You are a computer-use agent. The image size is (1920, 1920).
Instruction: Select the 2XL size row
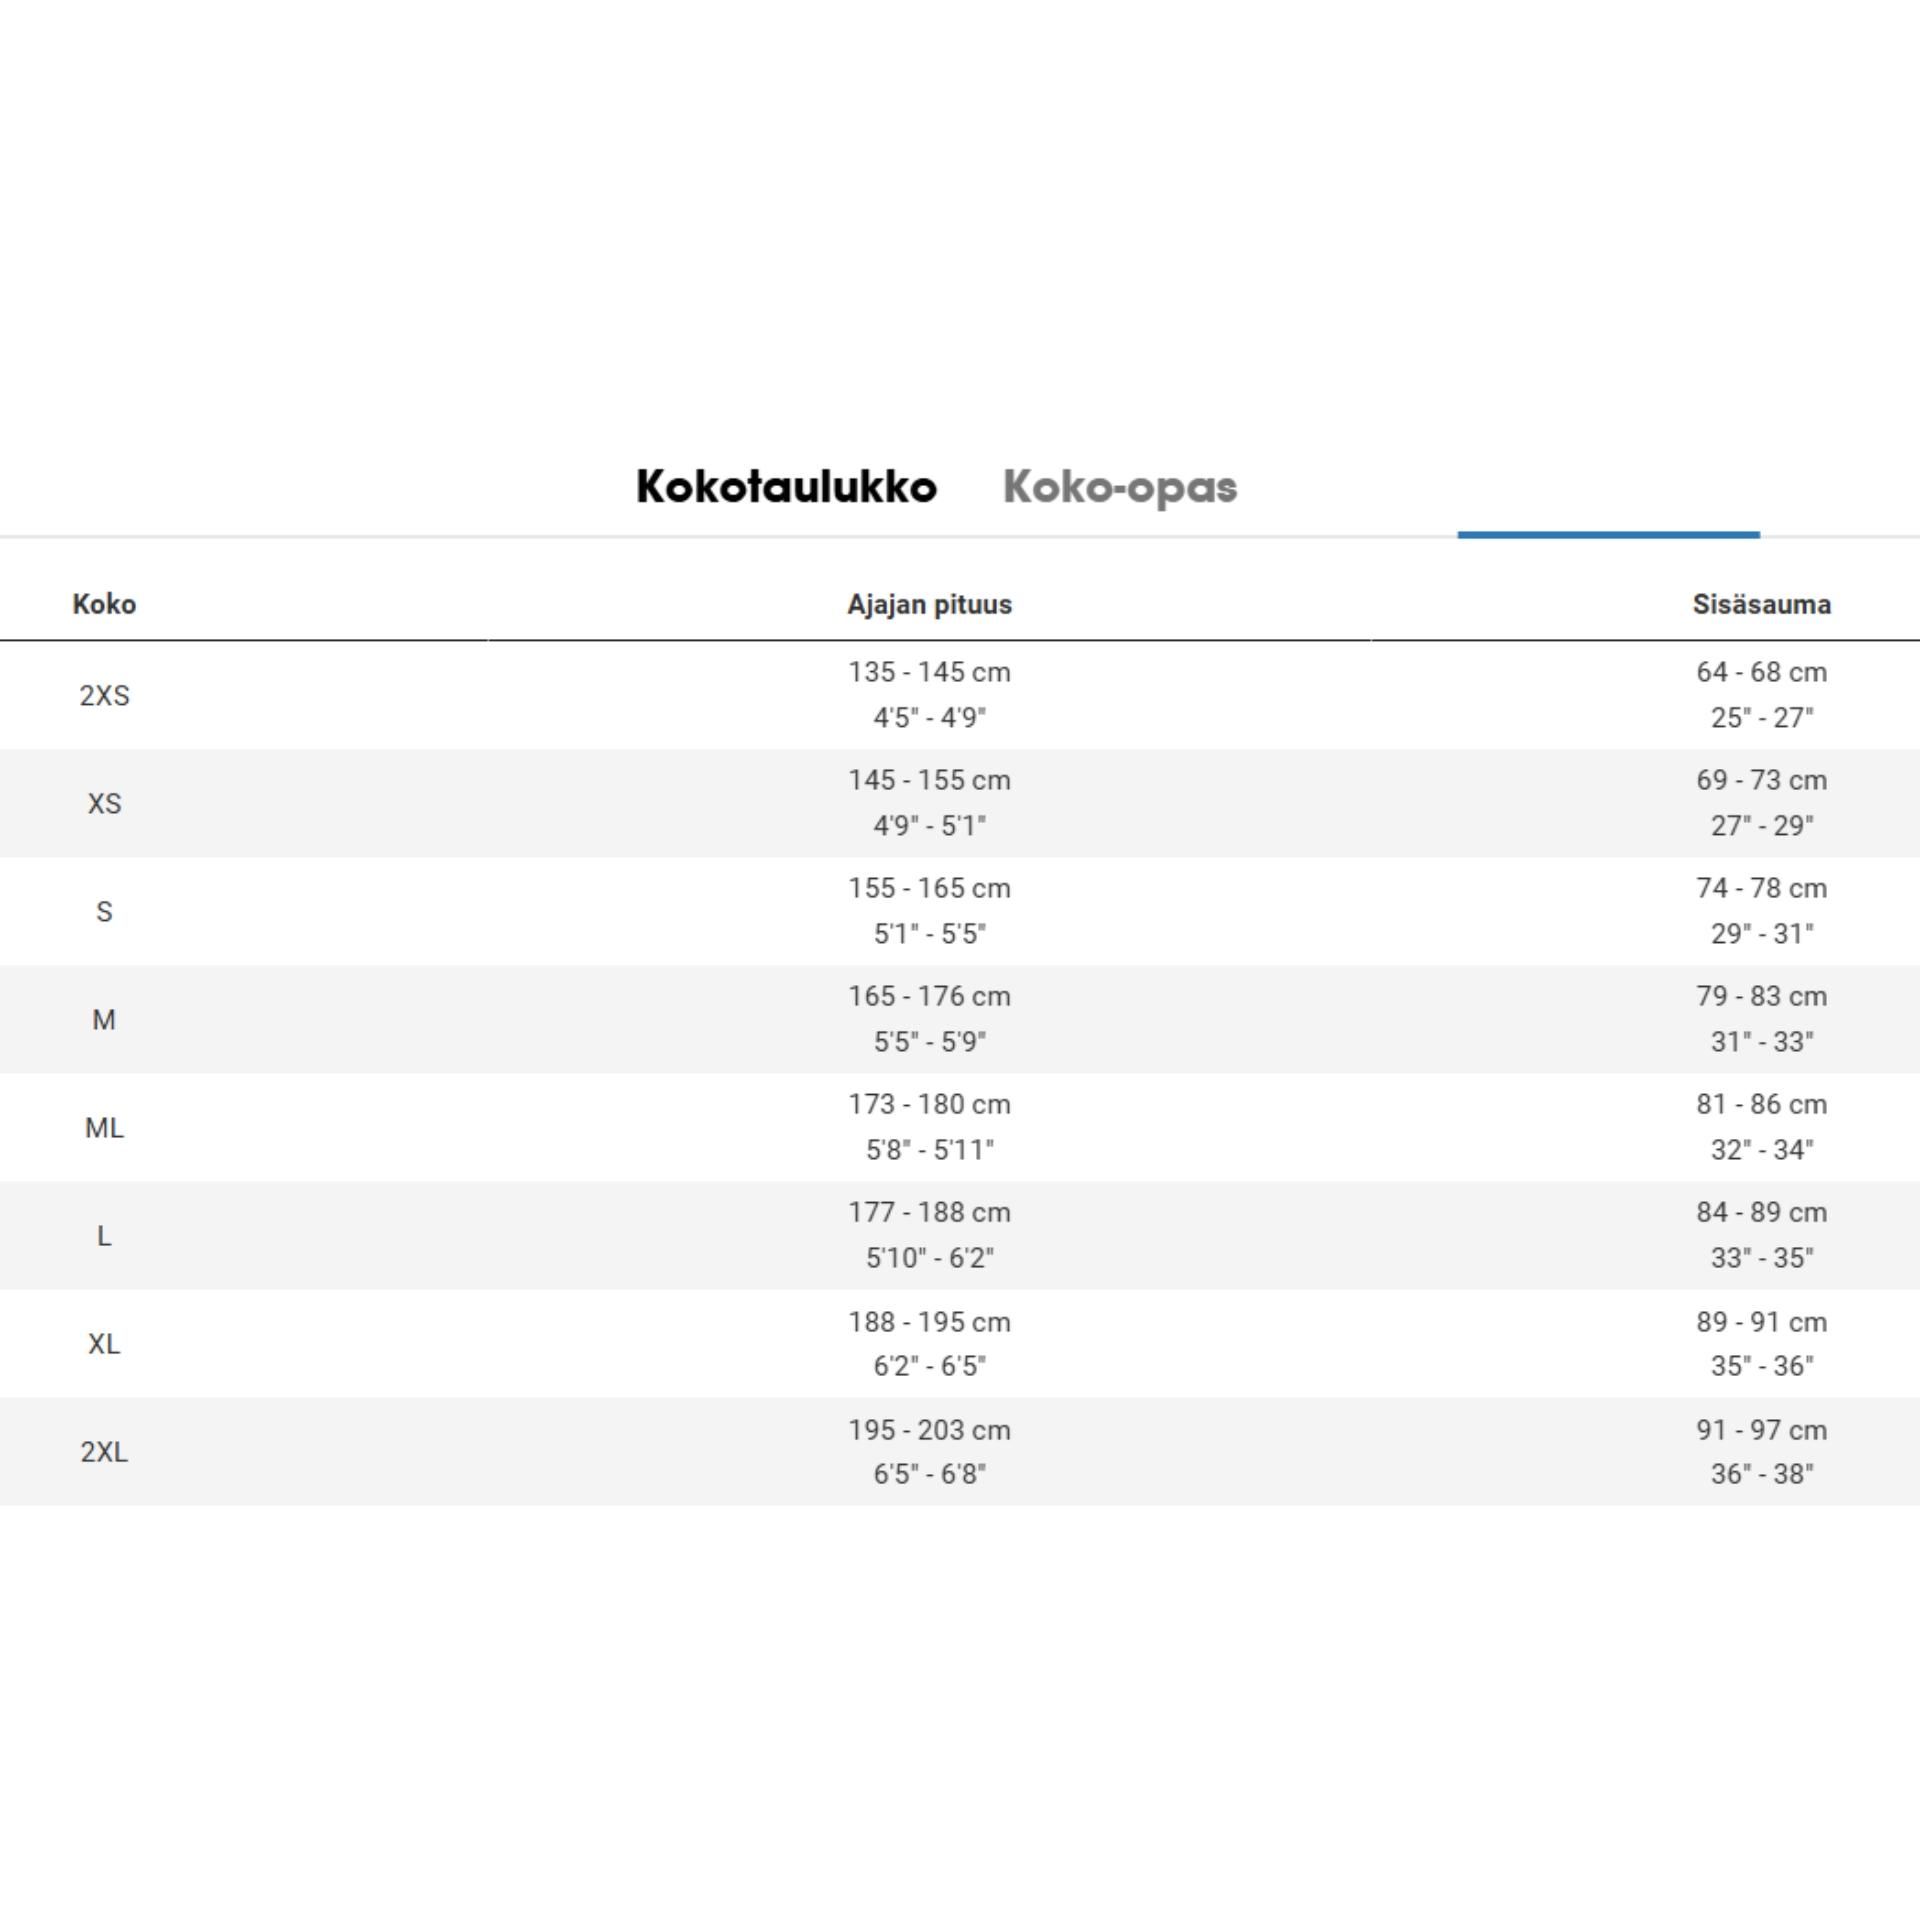click(x=960, y=1451)
